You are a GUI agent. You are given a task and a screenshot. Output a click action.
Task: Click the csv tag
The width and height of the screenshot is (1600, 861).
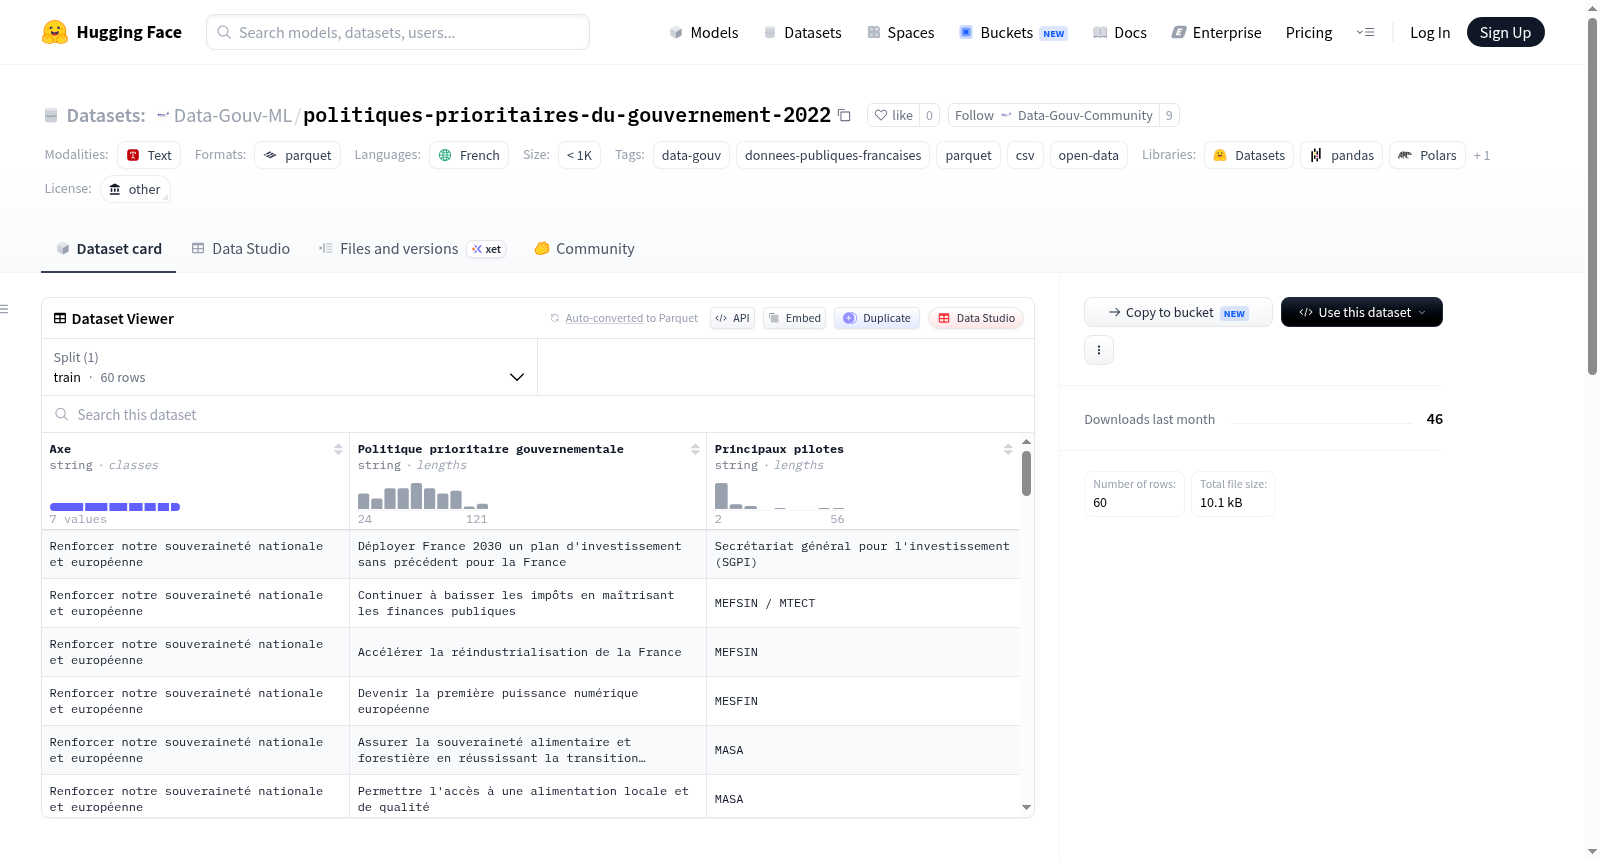point(1025,155)
